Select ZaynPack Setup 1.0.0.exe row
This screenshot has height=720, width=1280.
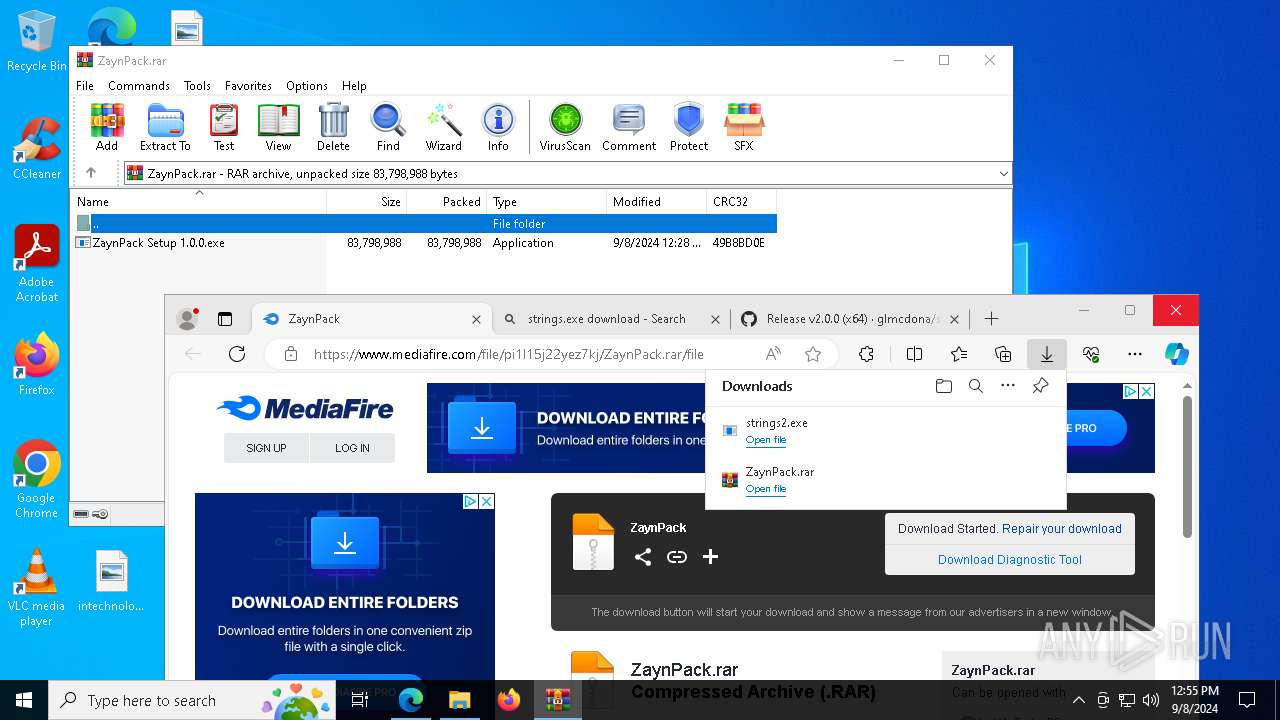pos(426,243)
